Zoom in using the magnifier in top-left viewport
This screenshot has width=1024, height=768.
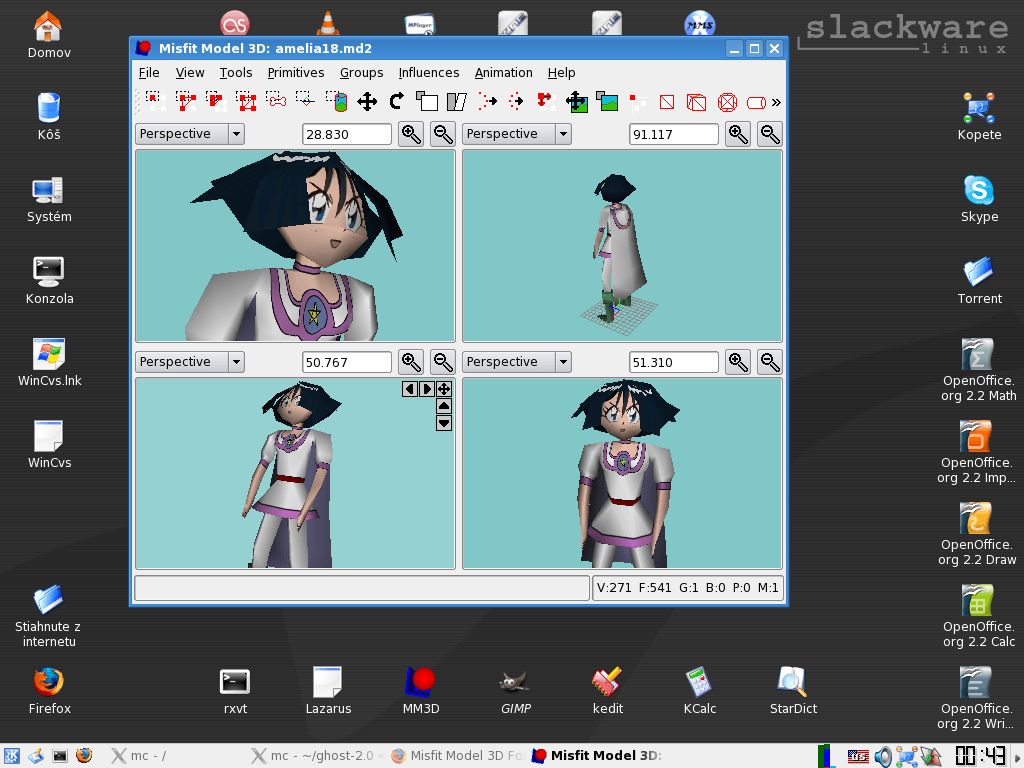coord(410,134)
